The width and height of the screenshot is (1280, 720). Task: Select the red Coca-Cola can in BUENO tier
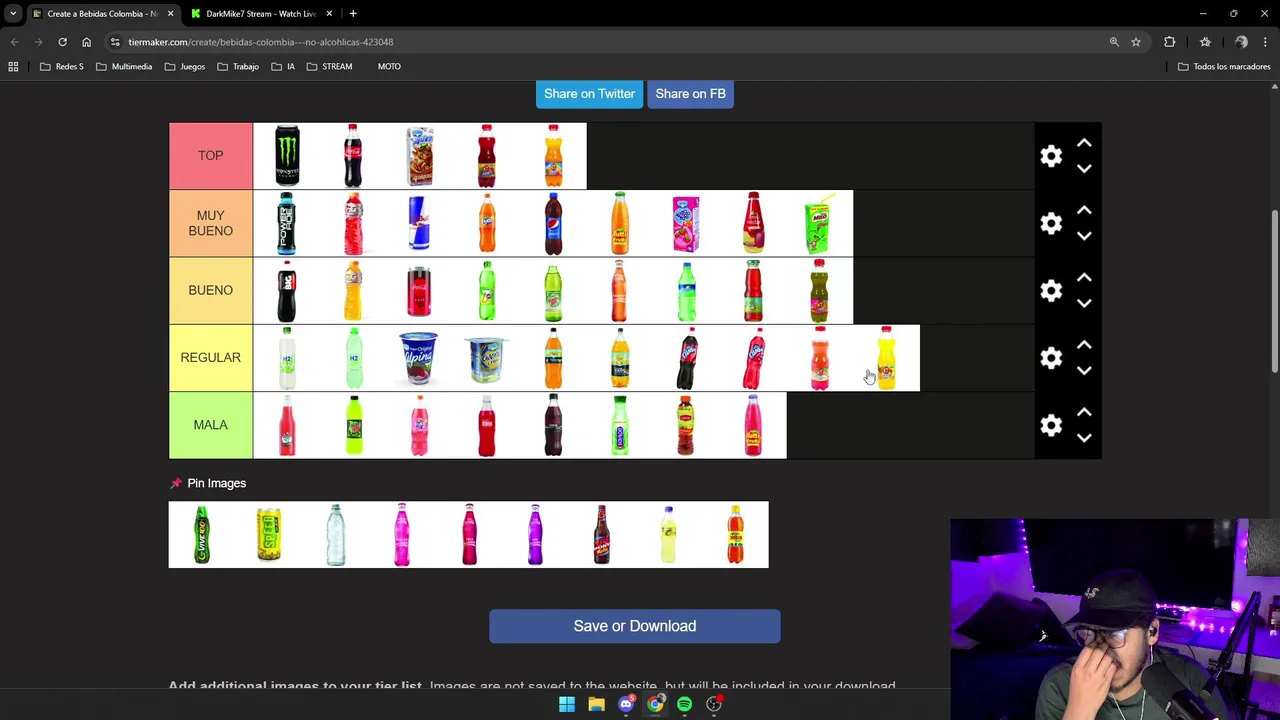(x=420, y=290)
